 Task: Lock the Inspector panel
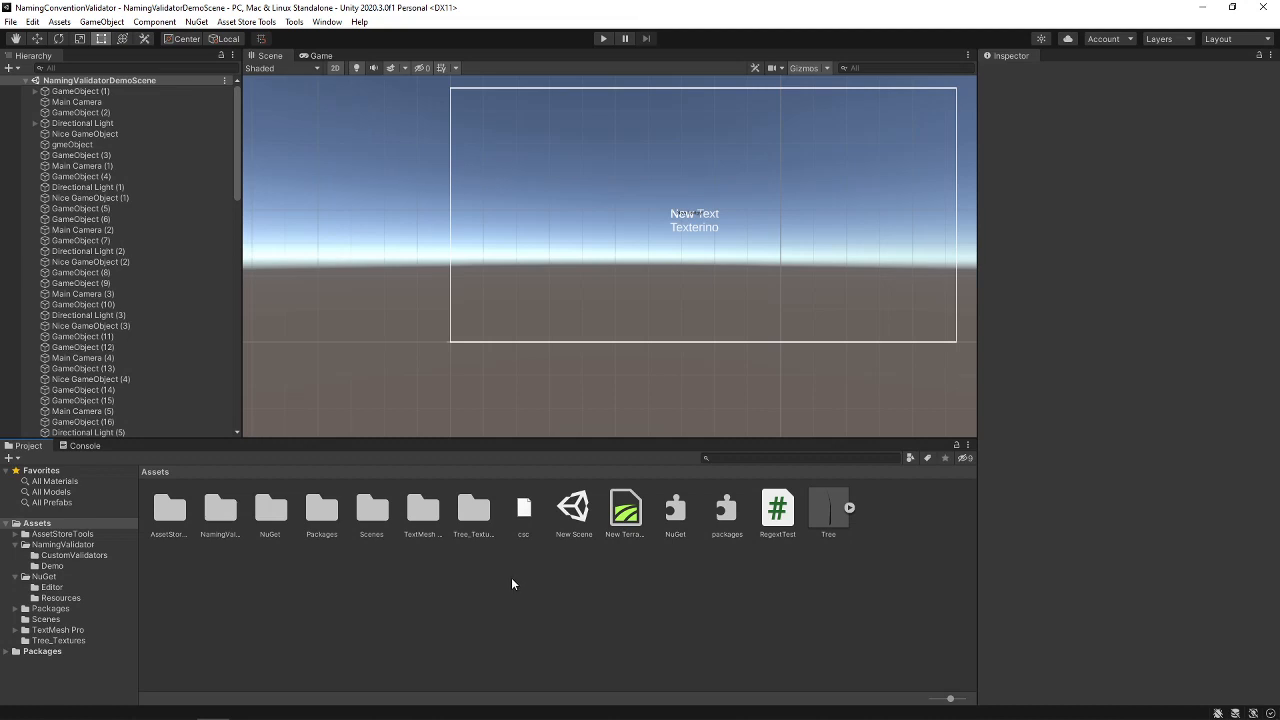point(1259,55)
